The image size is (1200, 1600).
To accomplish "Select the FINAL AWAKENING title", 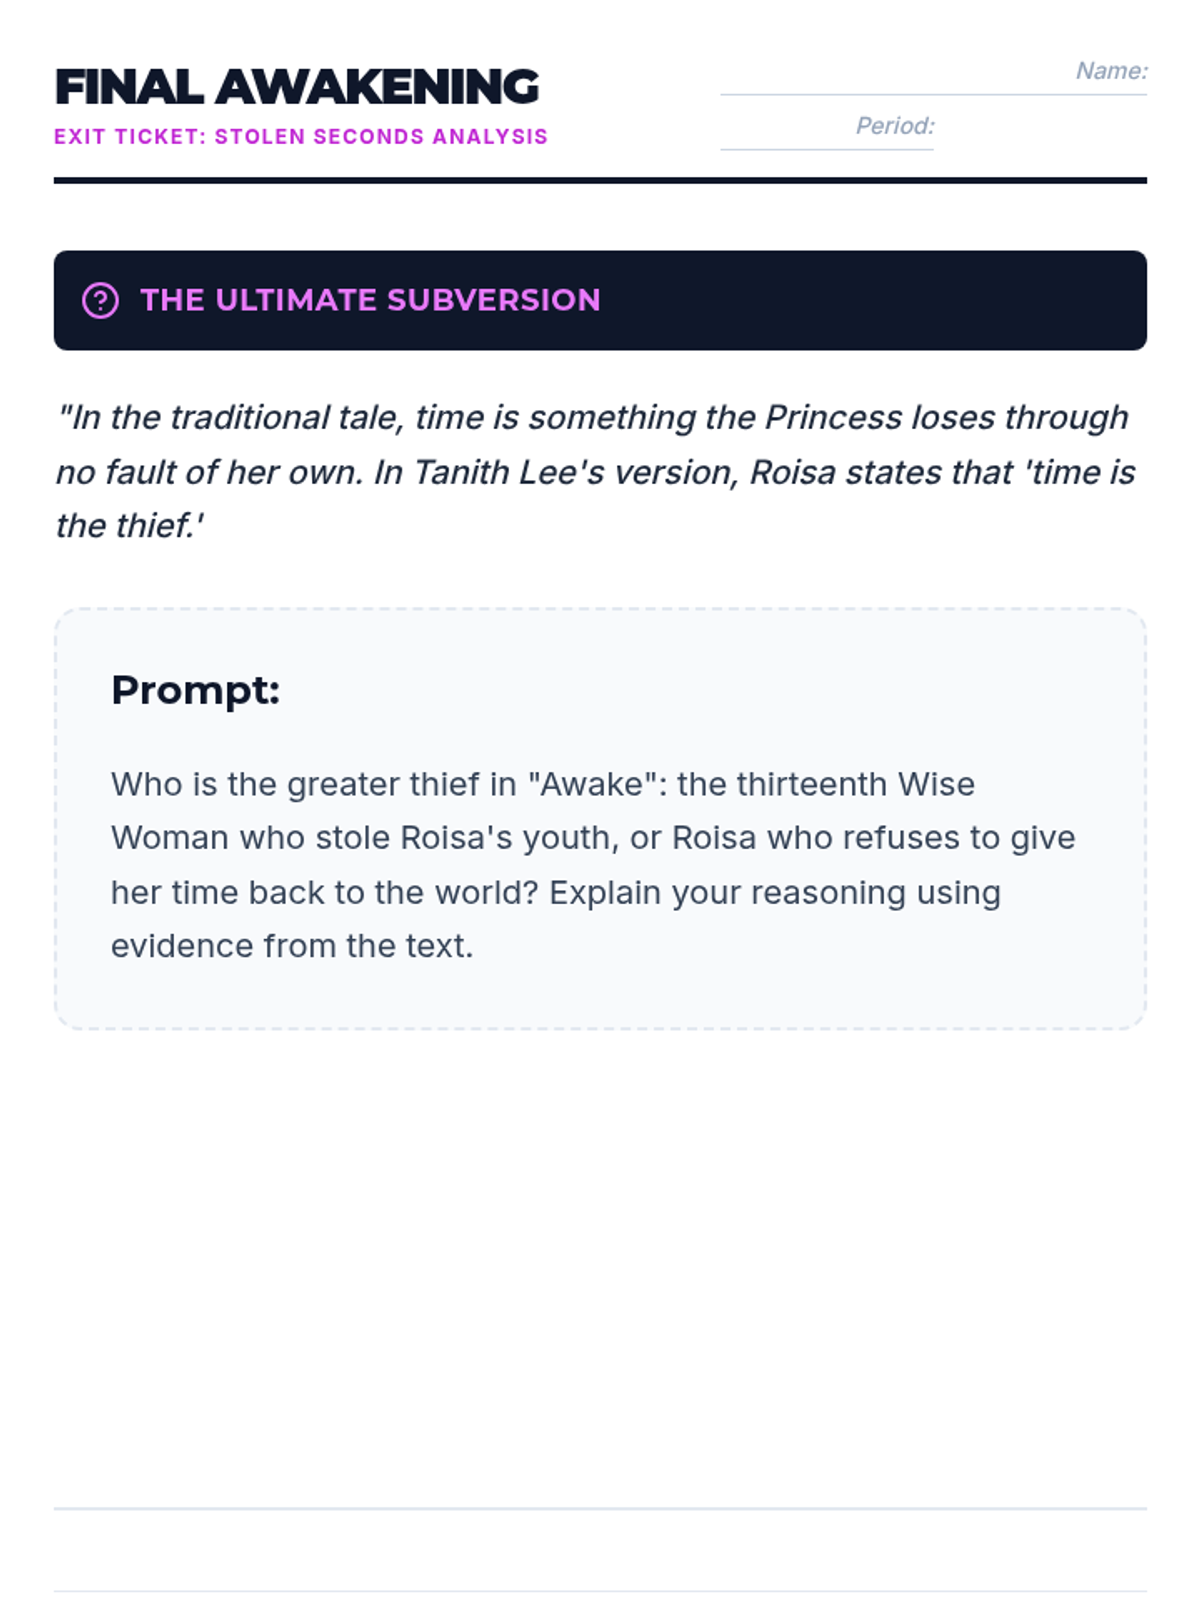I will [x=296, y=87].
